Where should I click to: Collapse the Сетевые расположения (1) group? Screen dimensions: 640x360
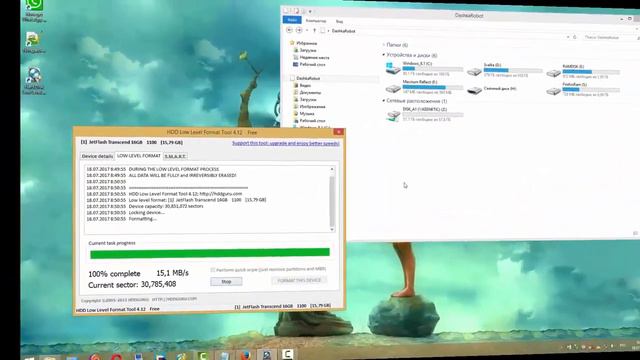[384, 100]
